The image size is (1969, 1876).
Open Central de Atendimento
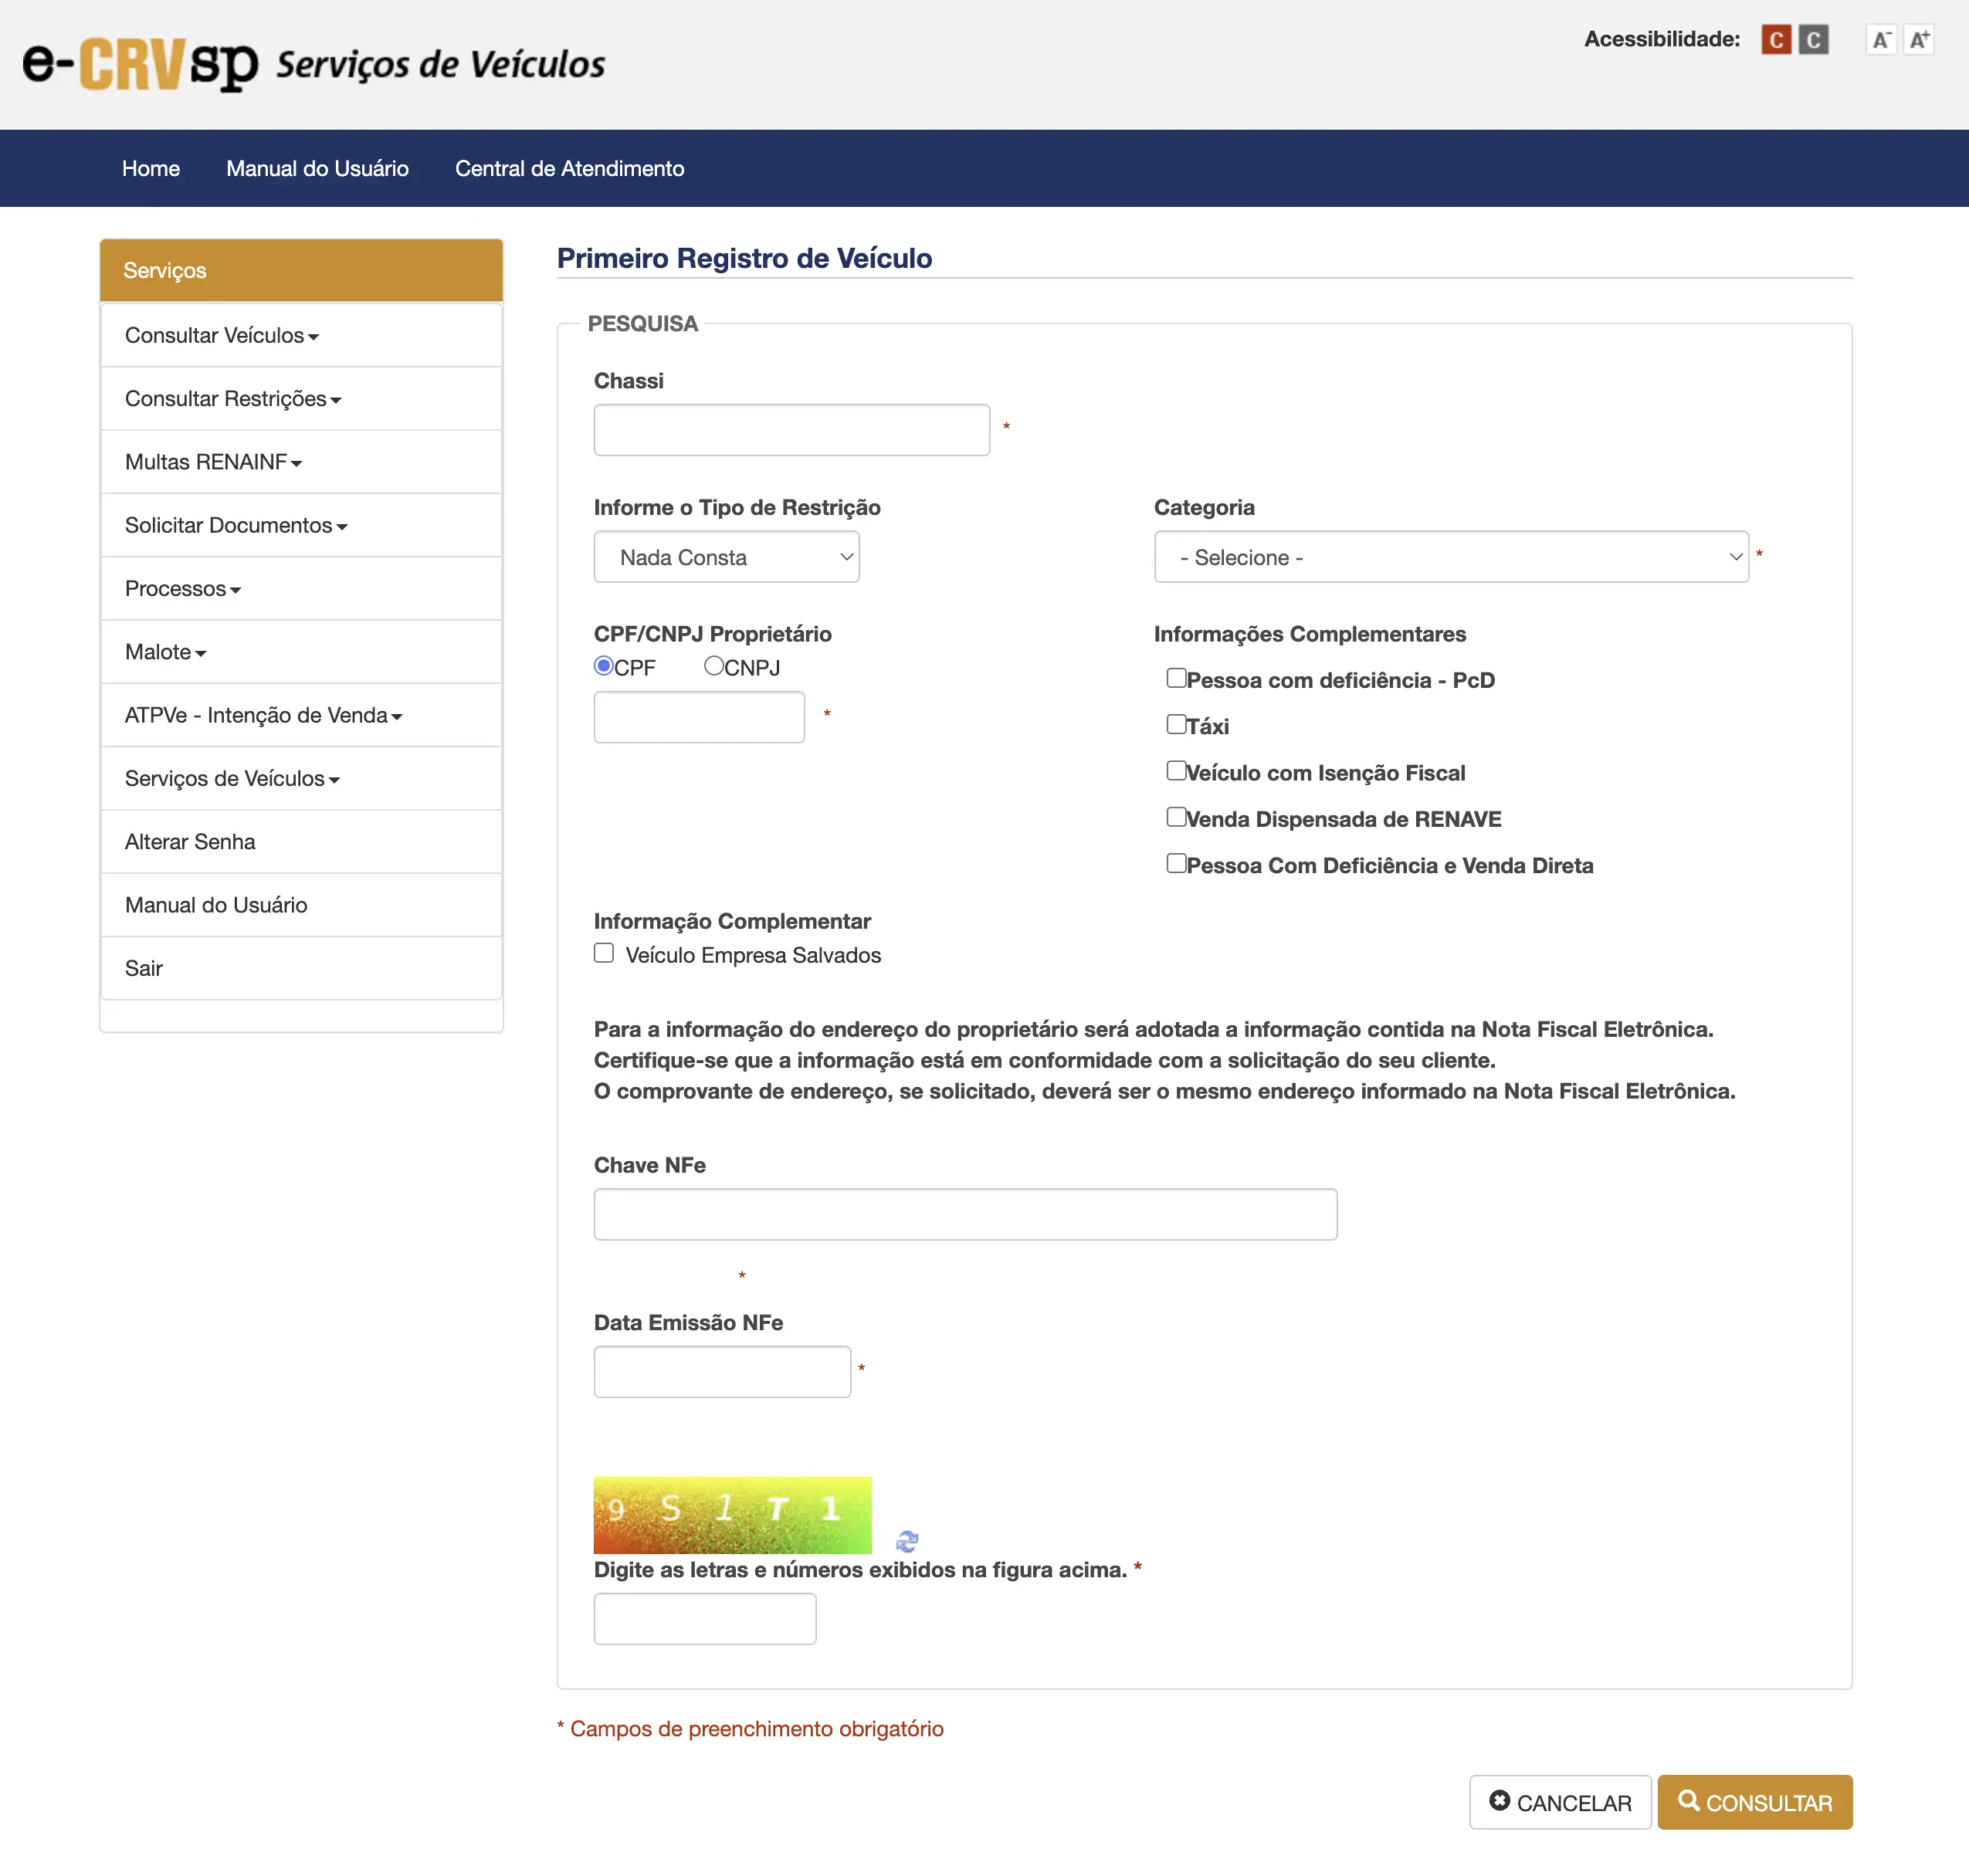(x=568, y=168)
